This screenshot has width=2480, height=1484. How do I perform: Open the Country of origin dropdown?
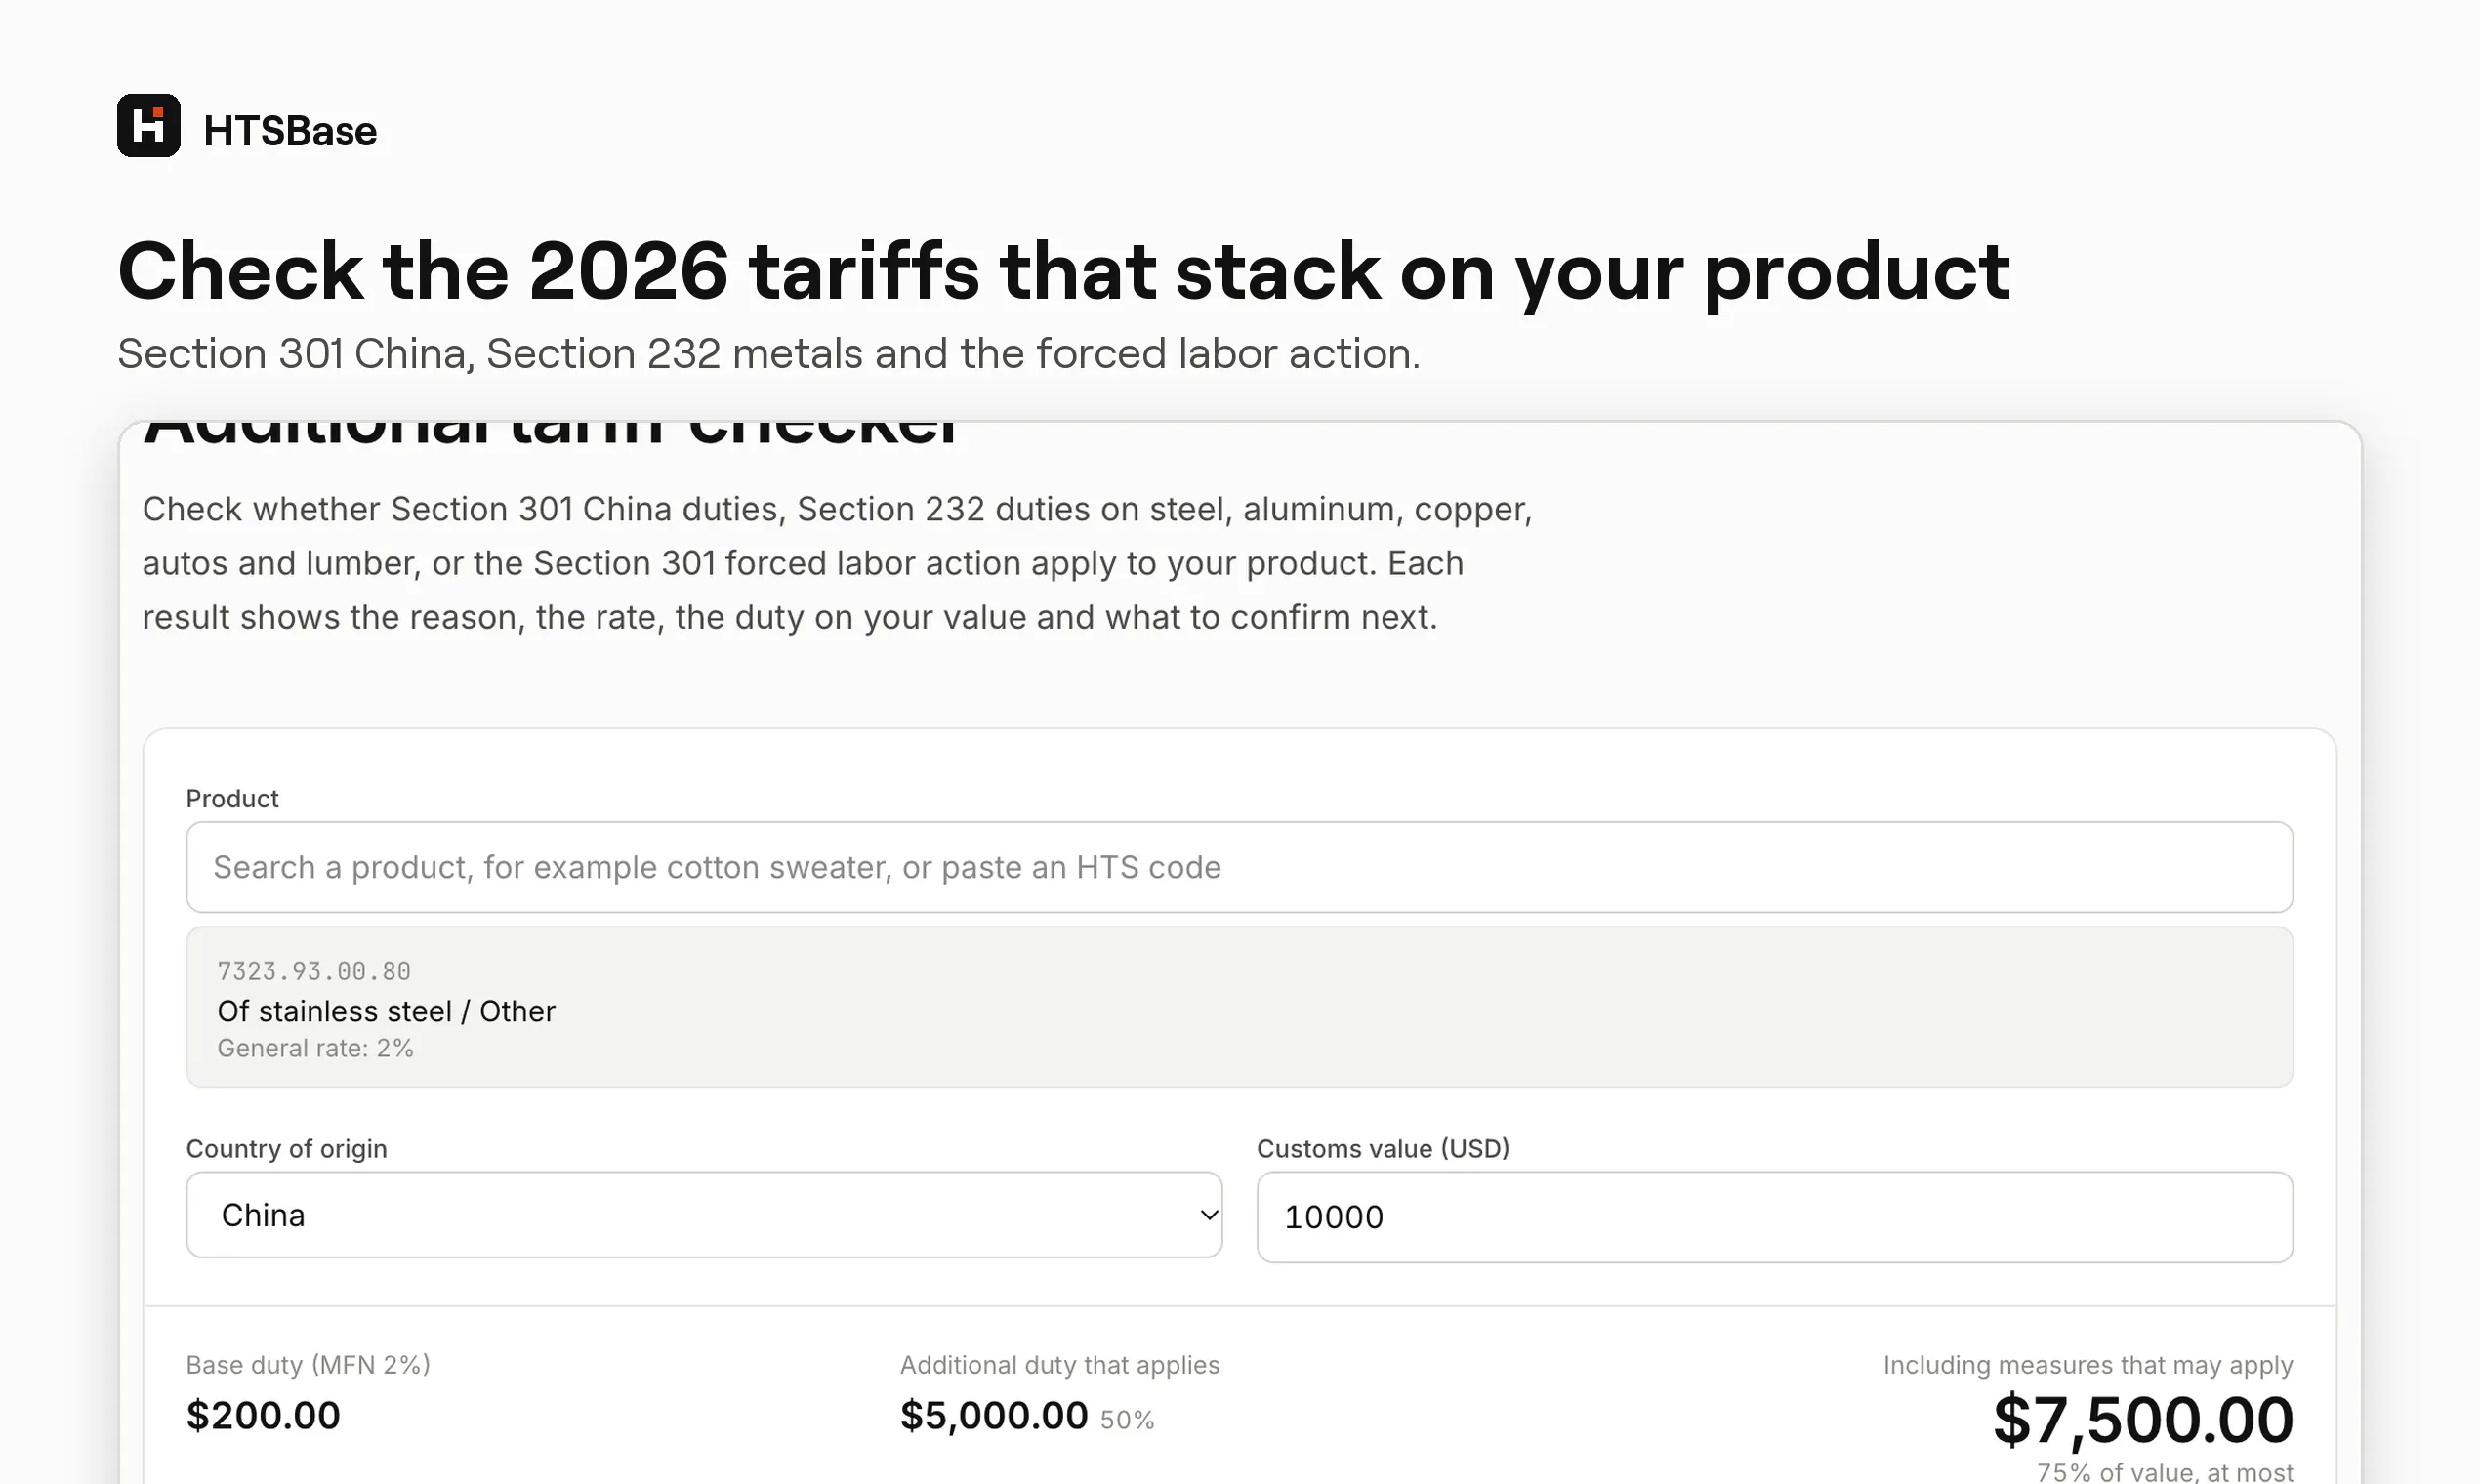coord(704,1215)
